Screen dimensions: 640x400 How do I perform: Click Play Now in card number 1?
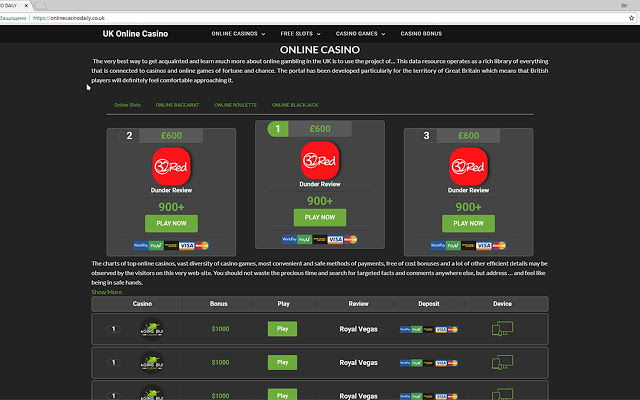click(x=320, y=217)
